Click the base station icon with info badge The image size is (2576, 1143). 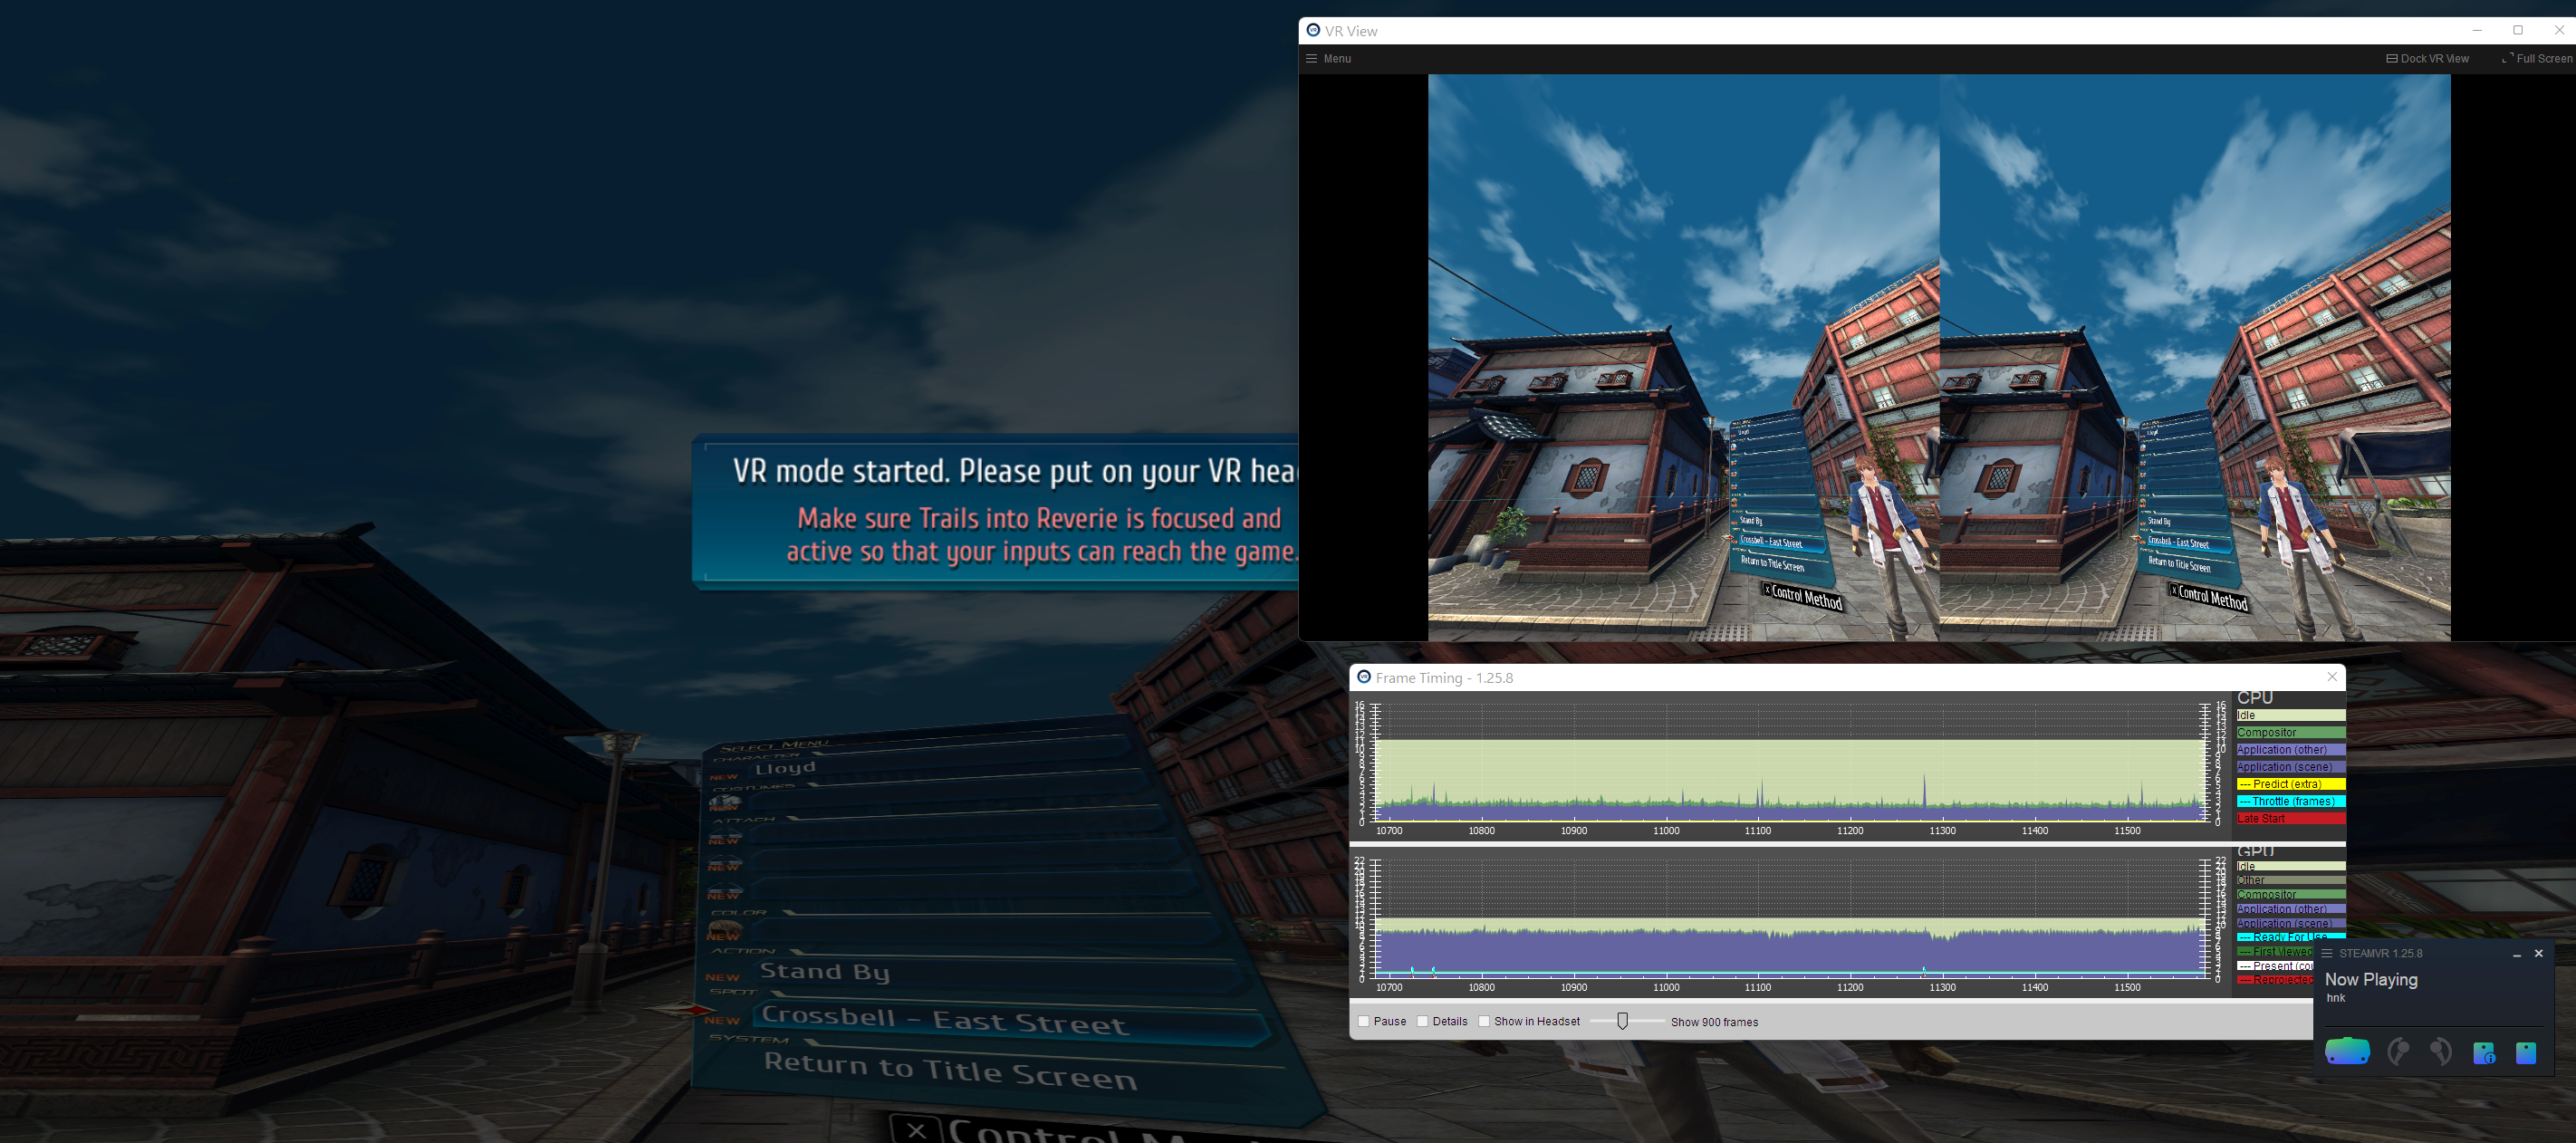pyautogui.click(x=2484, y=1052)
